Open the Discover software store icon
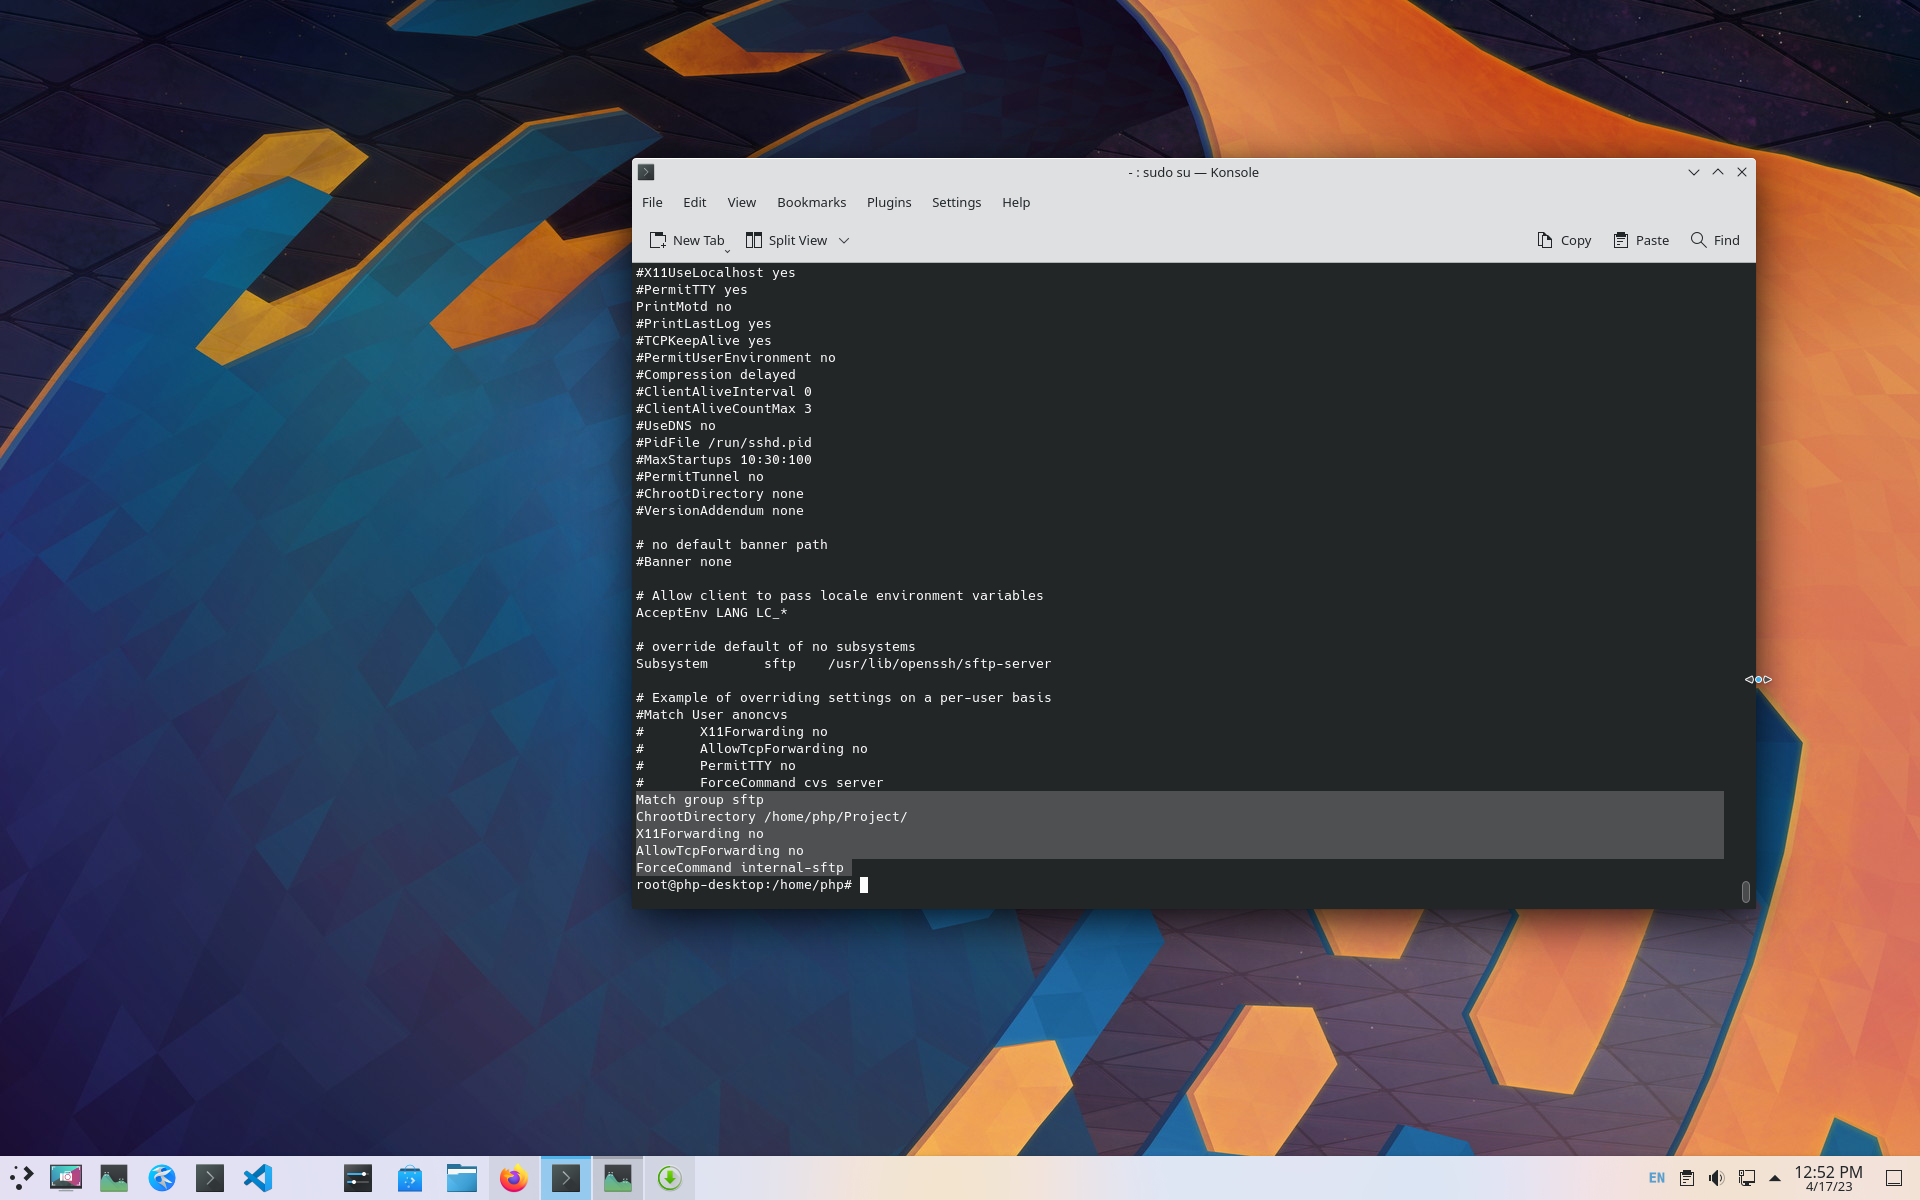Screen dimensions: 1920x1200 (x=409, y=1178)
